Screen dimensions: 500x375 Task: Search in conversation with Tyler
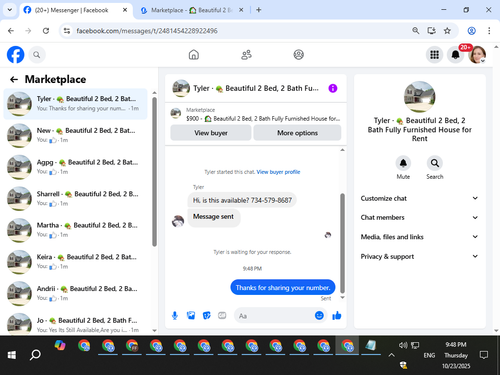pos(435,163)
